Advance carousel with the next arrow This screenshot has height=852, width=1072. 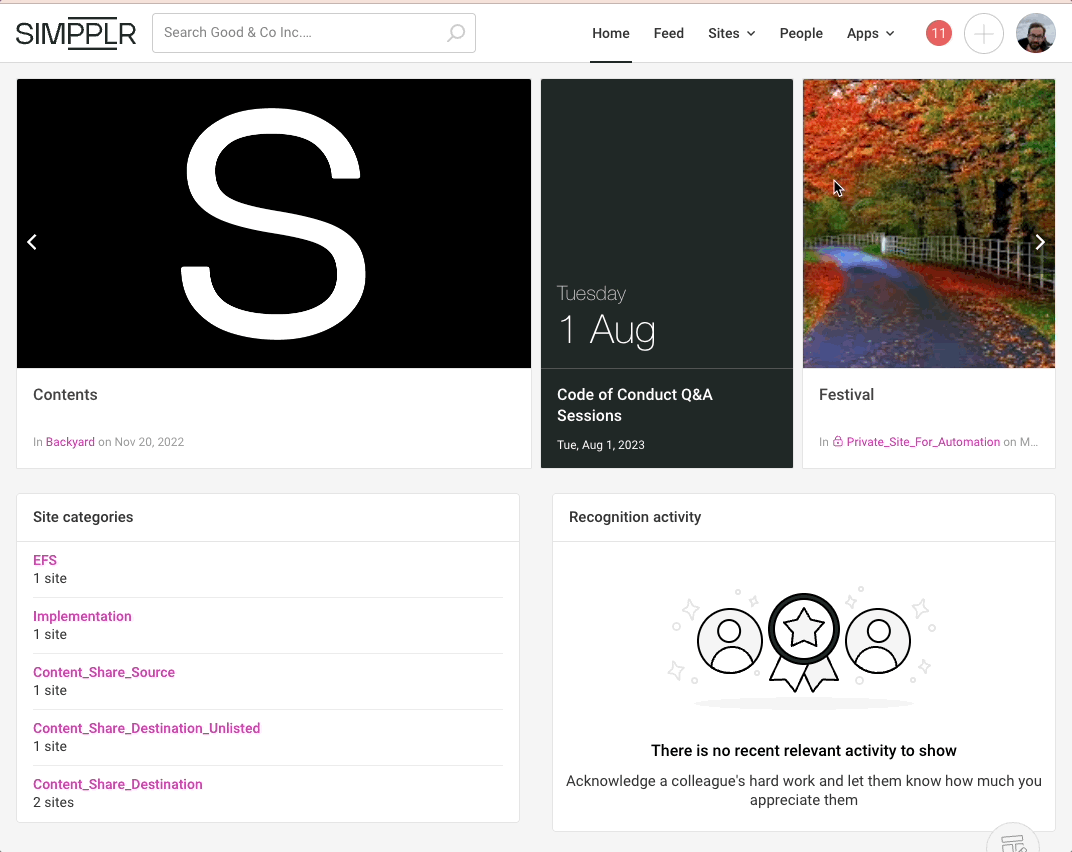(x=1040, y=242)
